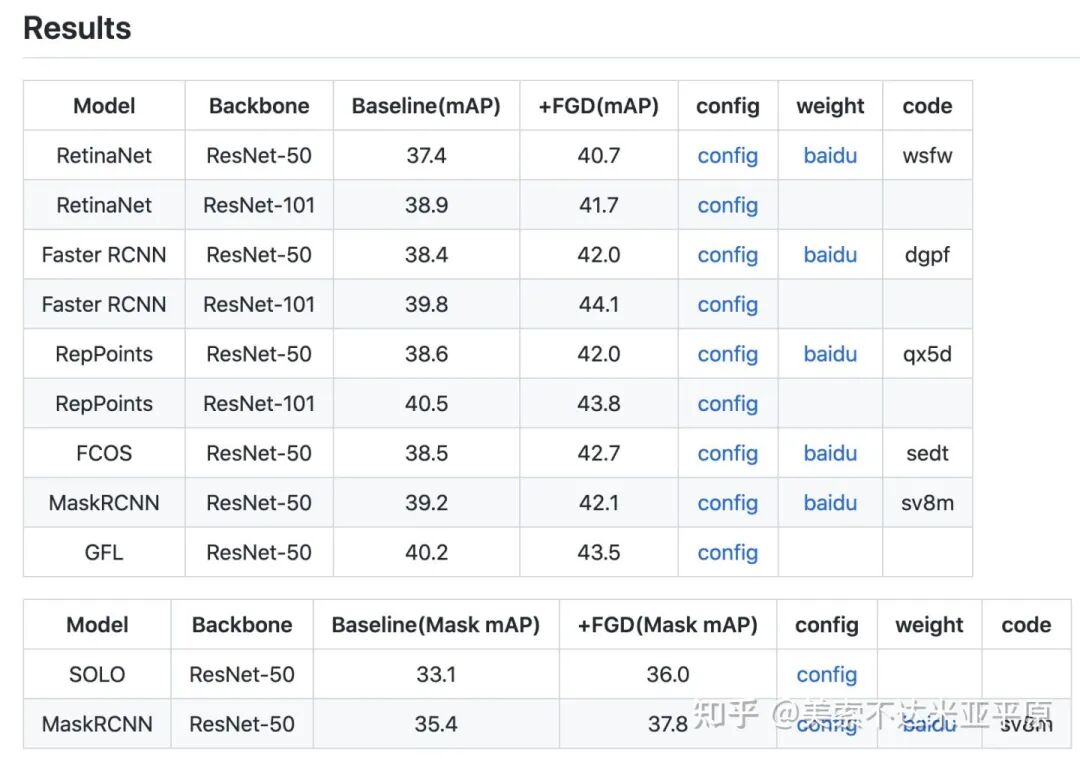The width and height of the screenshot is (1080, 759).
Task: Open config link in the SOLO row
Action: pyautogui.click(x=827, y=674)
